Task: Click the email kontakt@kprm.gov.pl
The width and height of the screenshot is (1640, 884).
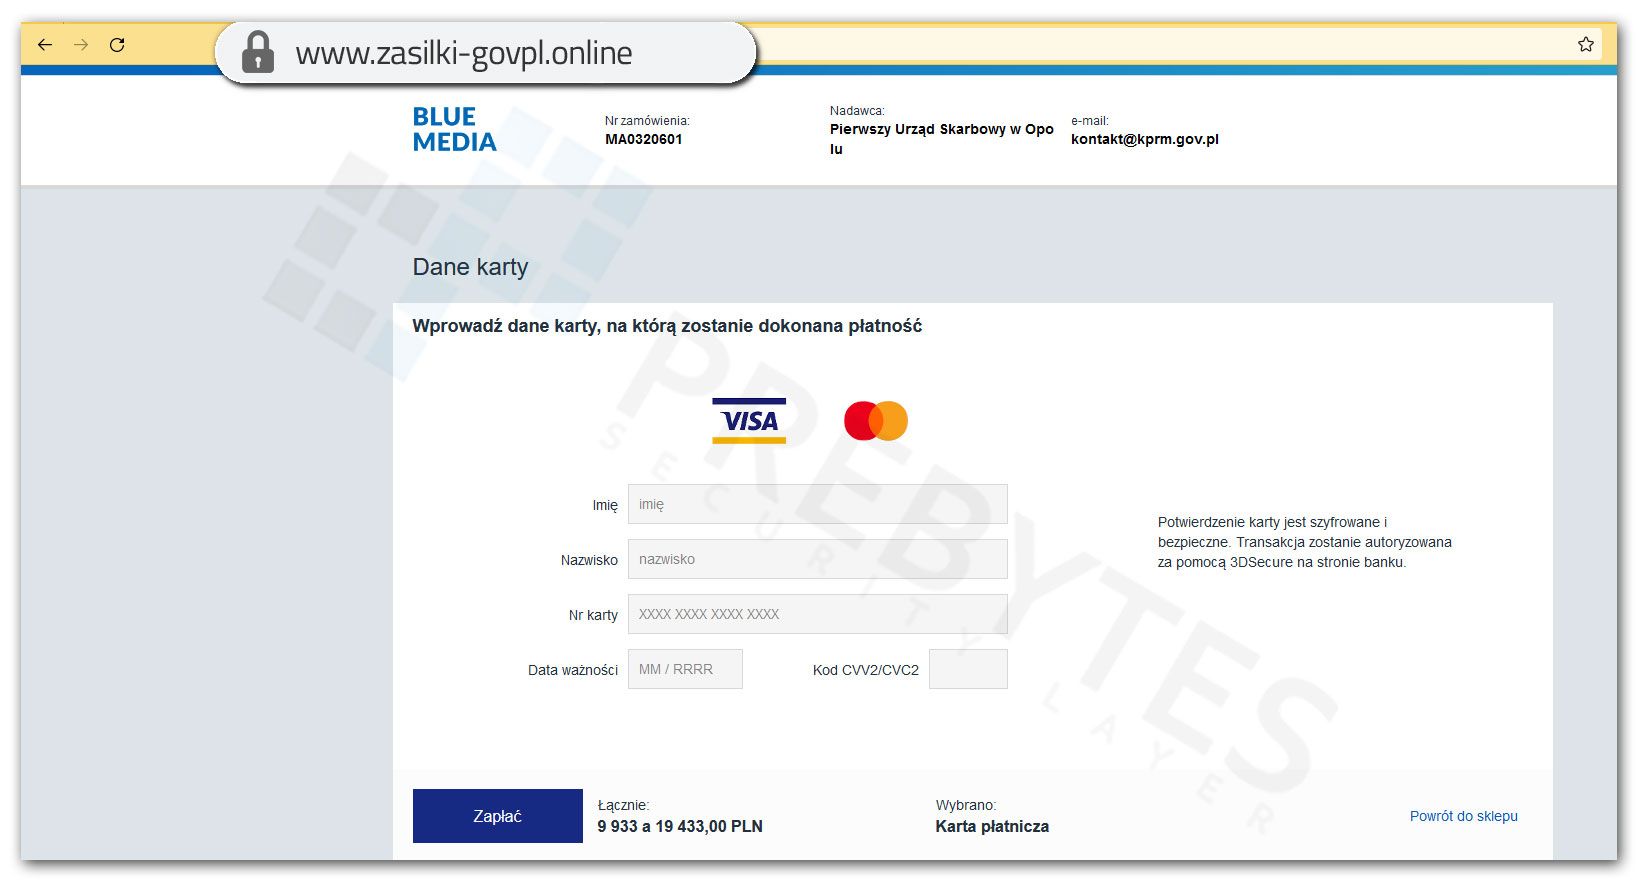Action: (1145, 139)
